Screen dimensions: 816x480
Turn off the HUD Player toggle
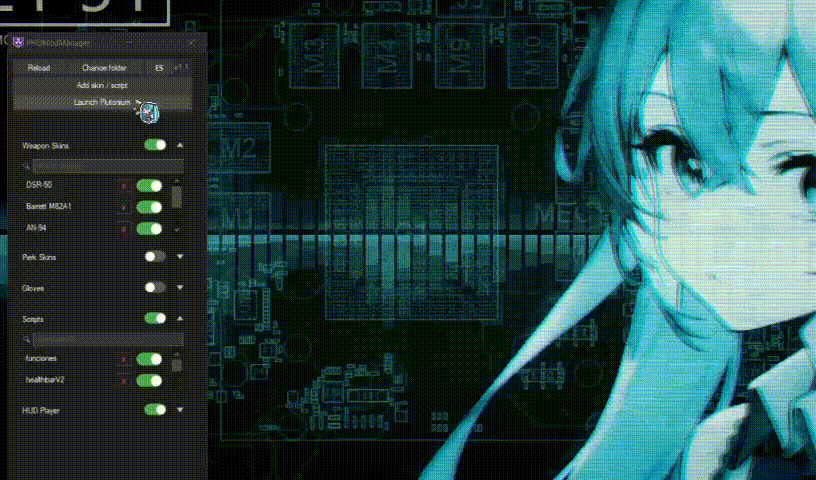[155, 410]
